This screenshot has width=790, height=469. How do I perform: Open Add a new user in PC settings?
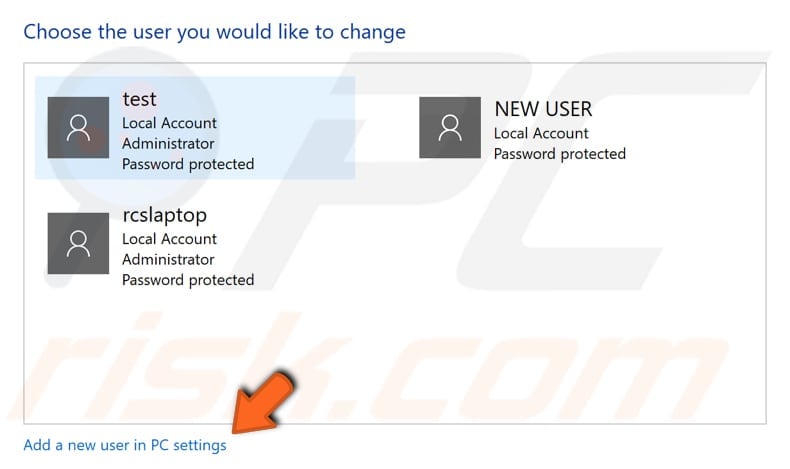coord(125,445)
